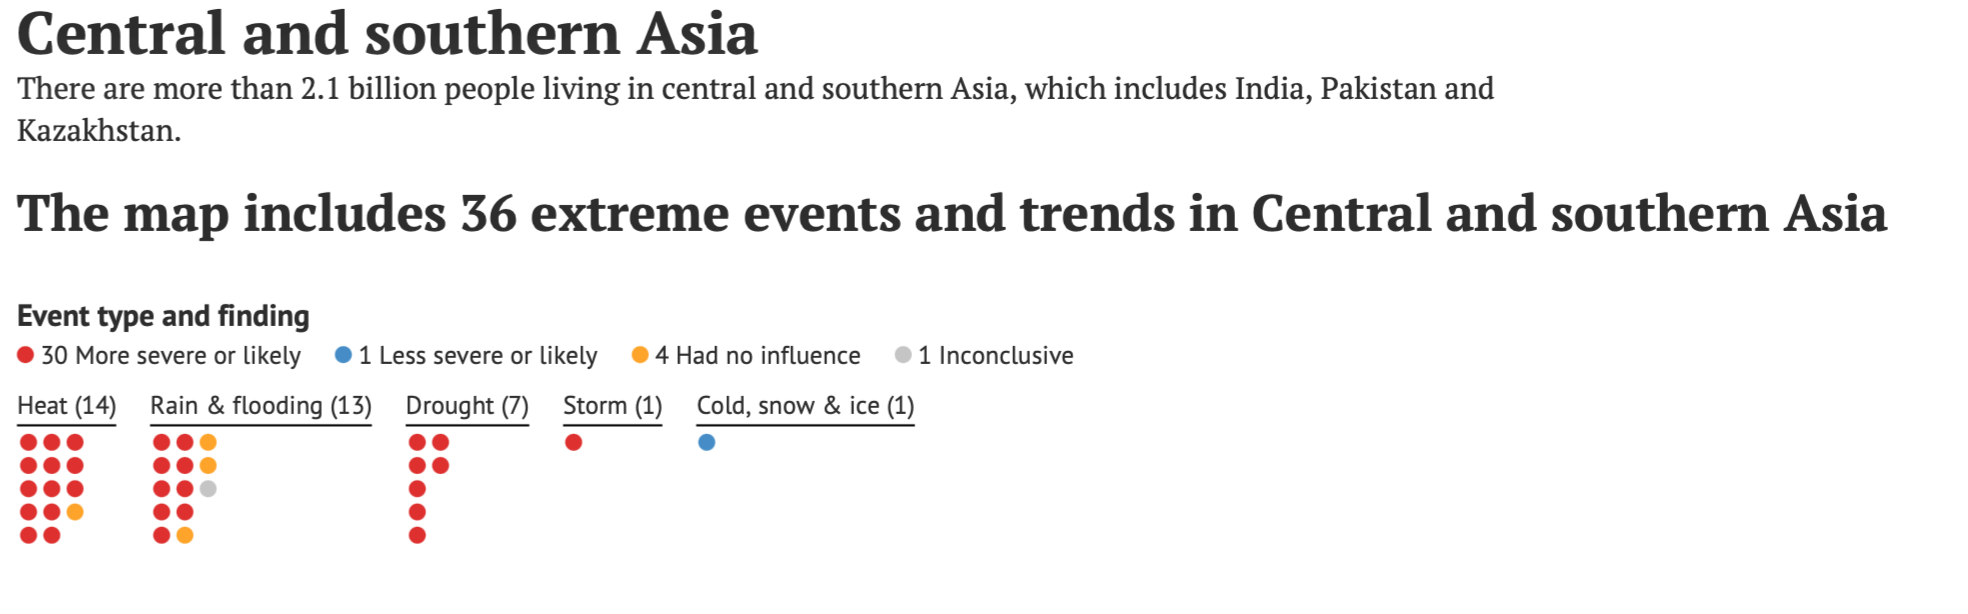Select the Storm (1) category heading
The height and width of the screenshot is (614, 1968).
point(613,406)
